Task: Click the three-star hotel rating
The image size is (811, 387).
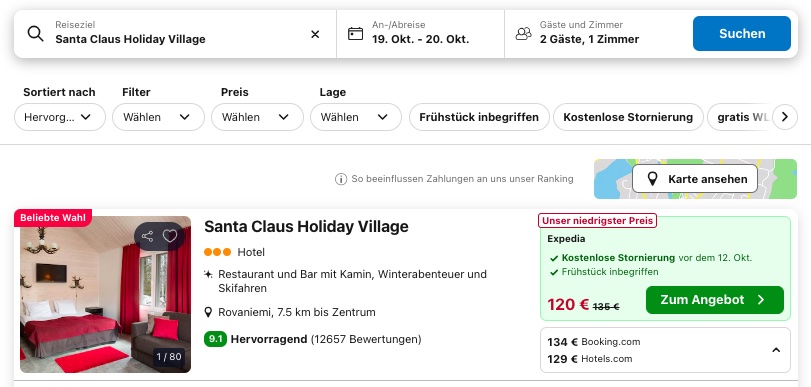Action: (217, 252)
